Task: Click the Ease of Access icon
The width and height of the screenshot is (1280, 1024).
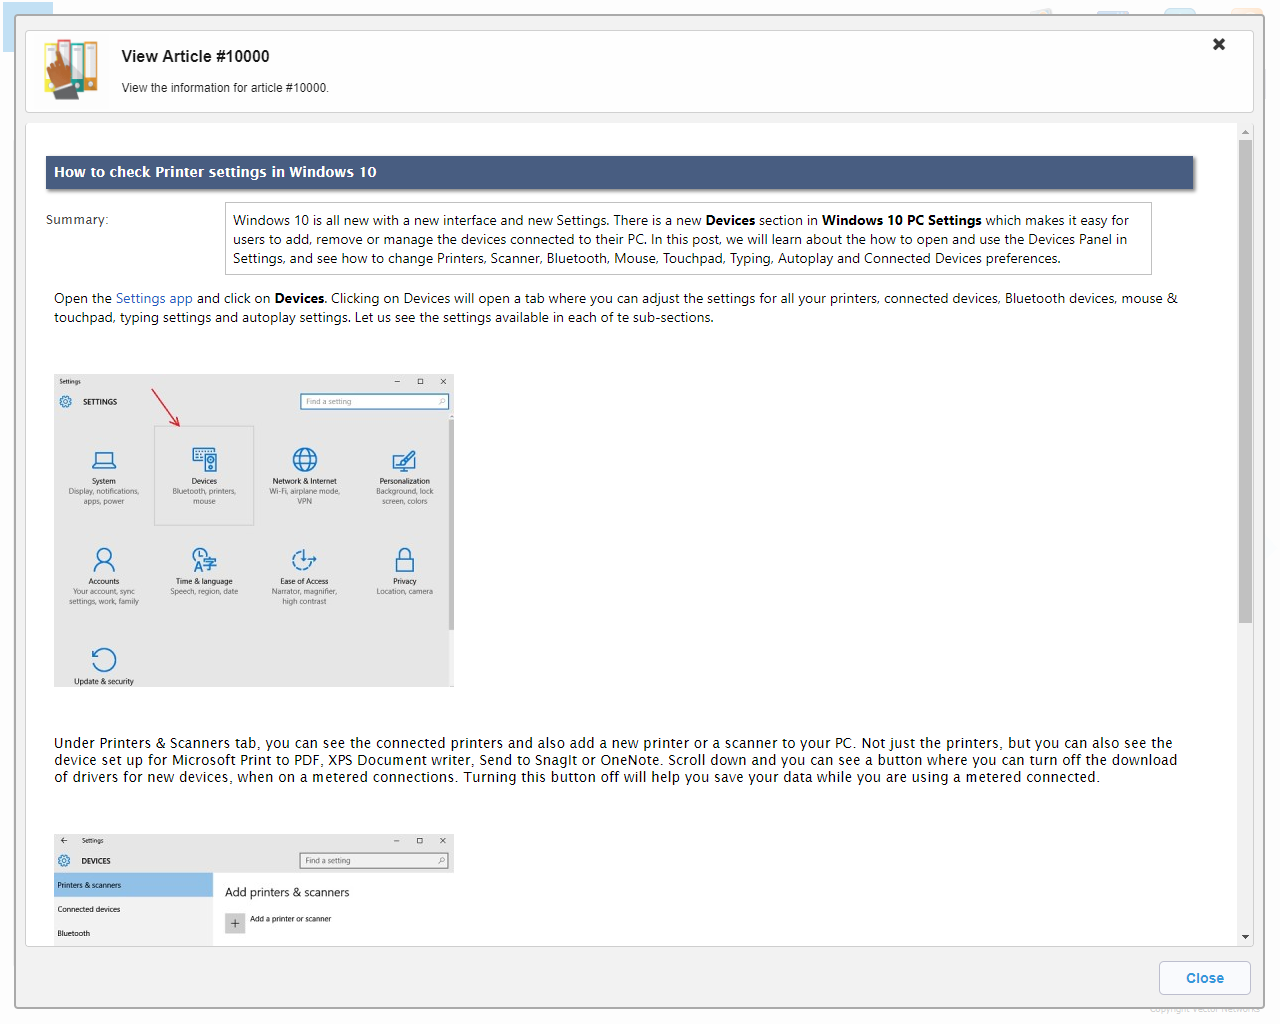Action: (304, 559)
